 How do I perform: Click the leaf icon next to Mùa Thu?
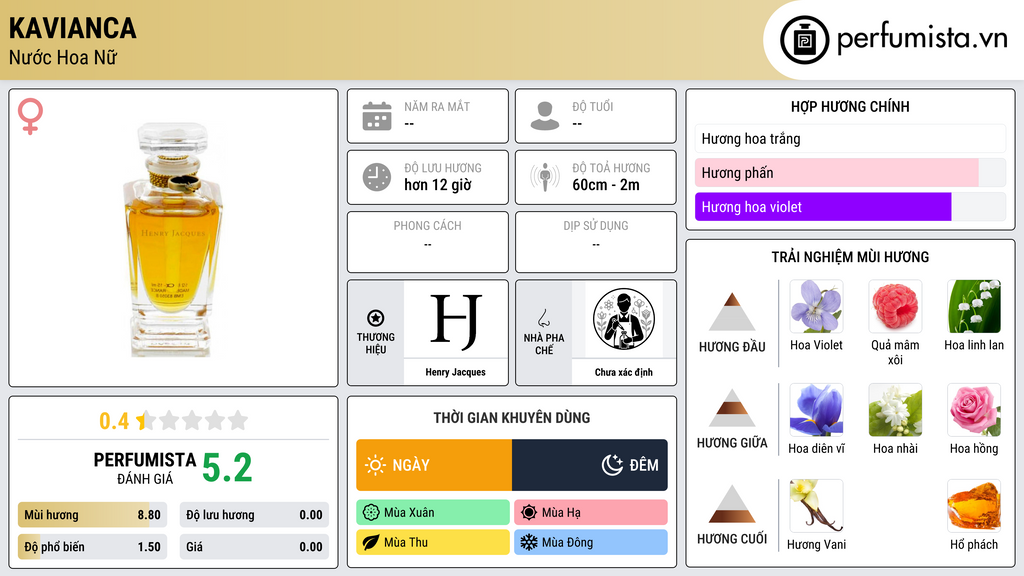(371, 542)
